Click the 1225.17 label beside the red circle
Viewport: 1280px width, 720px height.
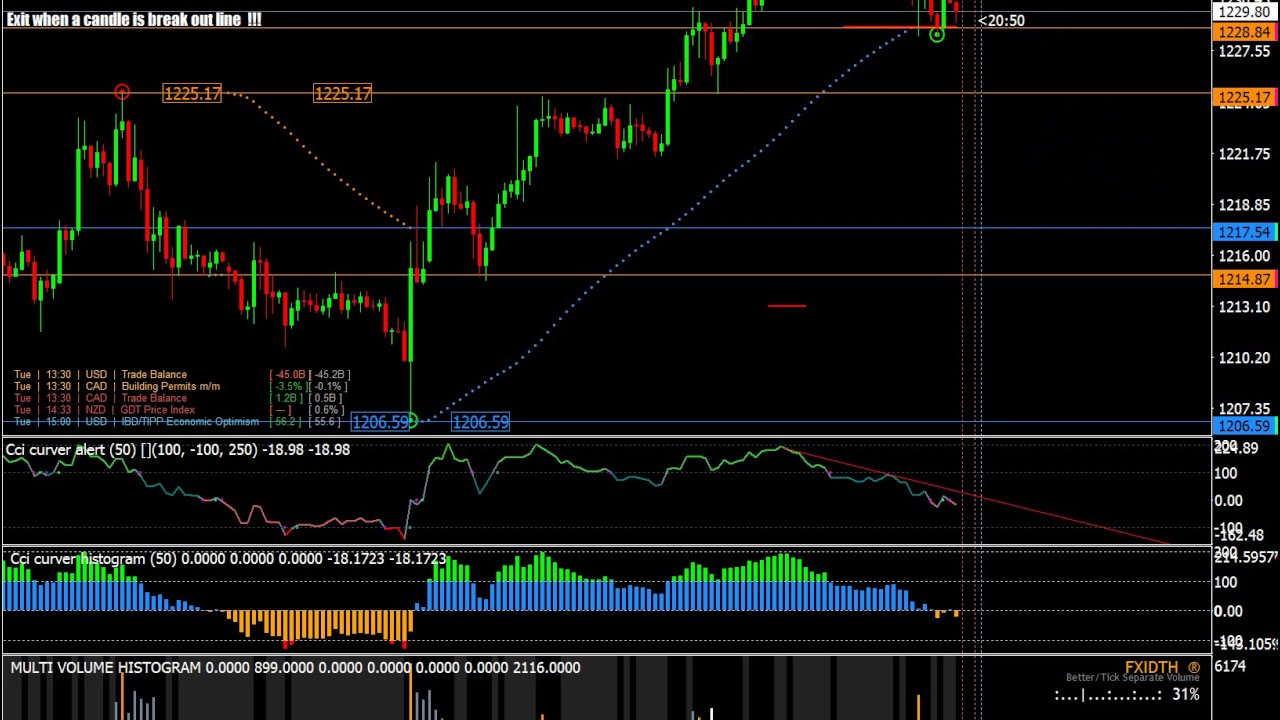[191, 93]
